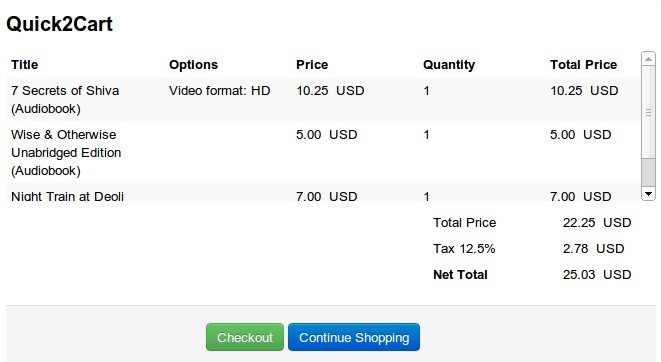
Task: Select the Night Train at Deoli item
Action: (x=67, y=196)
